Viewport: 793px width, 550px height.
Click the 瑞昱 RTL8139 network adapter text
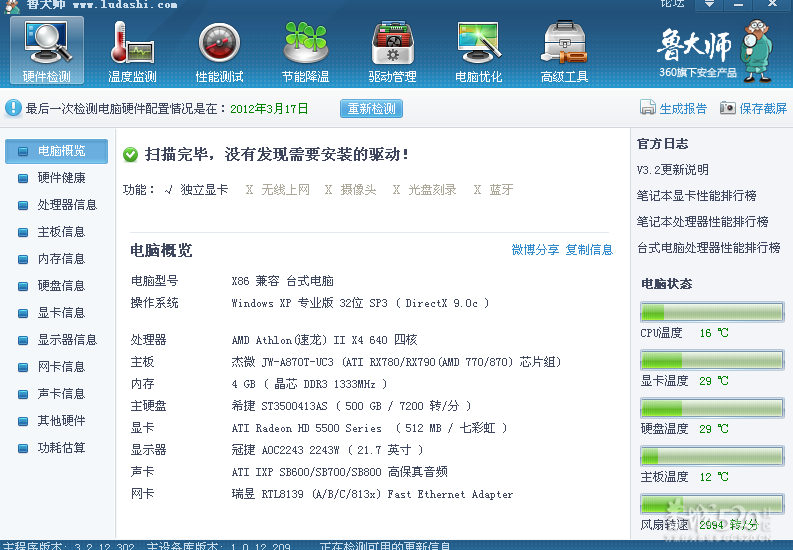pyautogui.click(x=372, y=494)
